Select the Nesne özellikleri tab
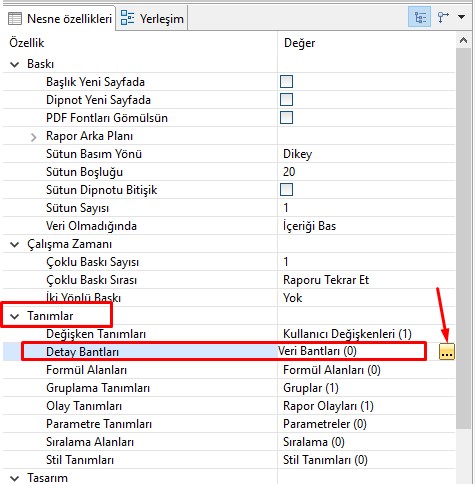The image size is (475, 484). 60,19
